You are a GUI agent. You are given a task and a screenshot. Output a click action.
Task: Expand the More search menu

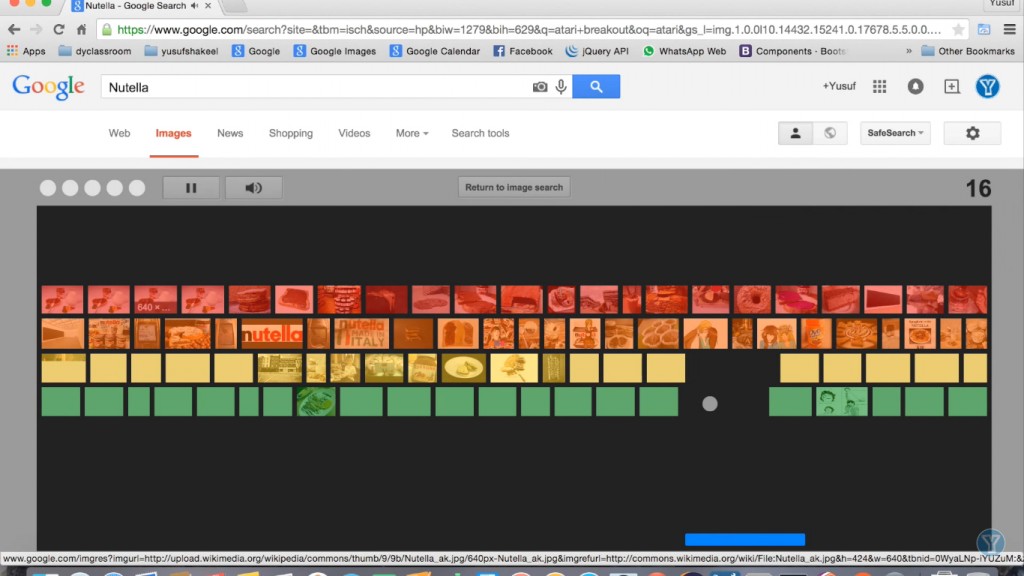click(x=411, y=133)
